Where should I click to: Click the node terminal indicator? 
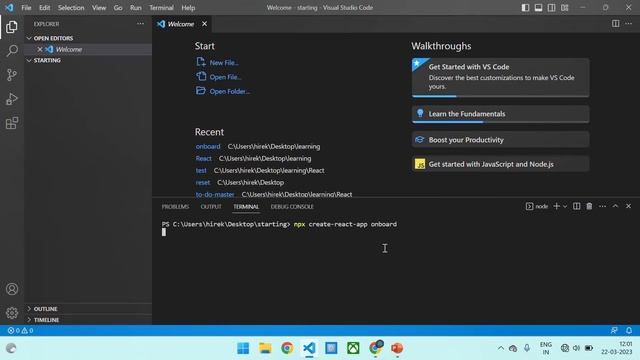coord(537,207)
